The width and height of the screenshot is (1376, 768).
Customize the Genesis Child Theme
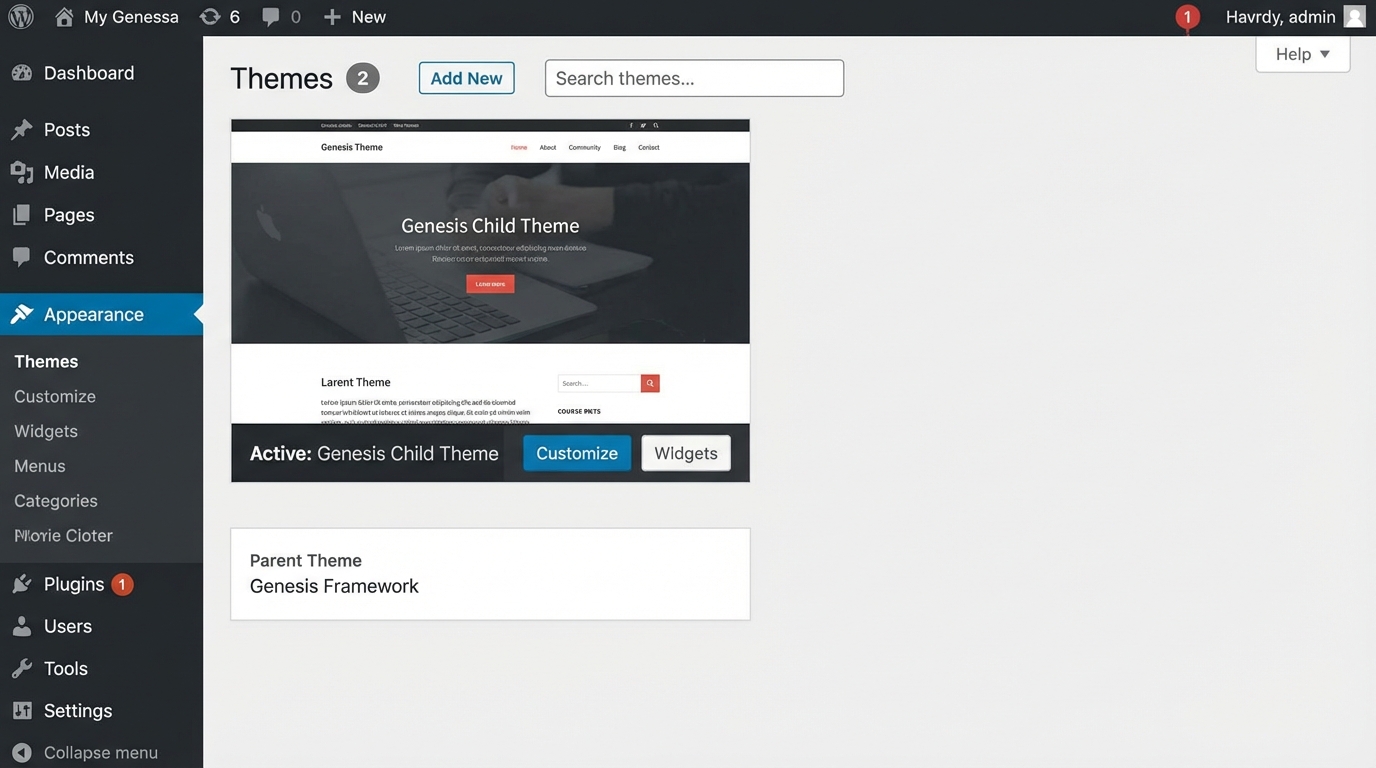click(576, 452)
